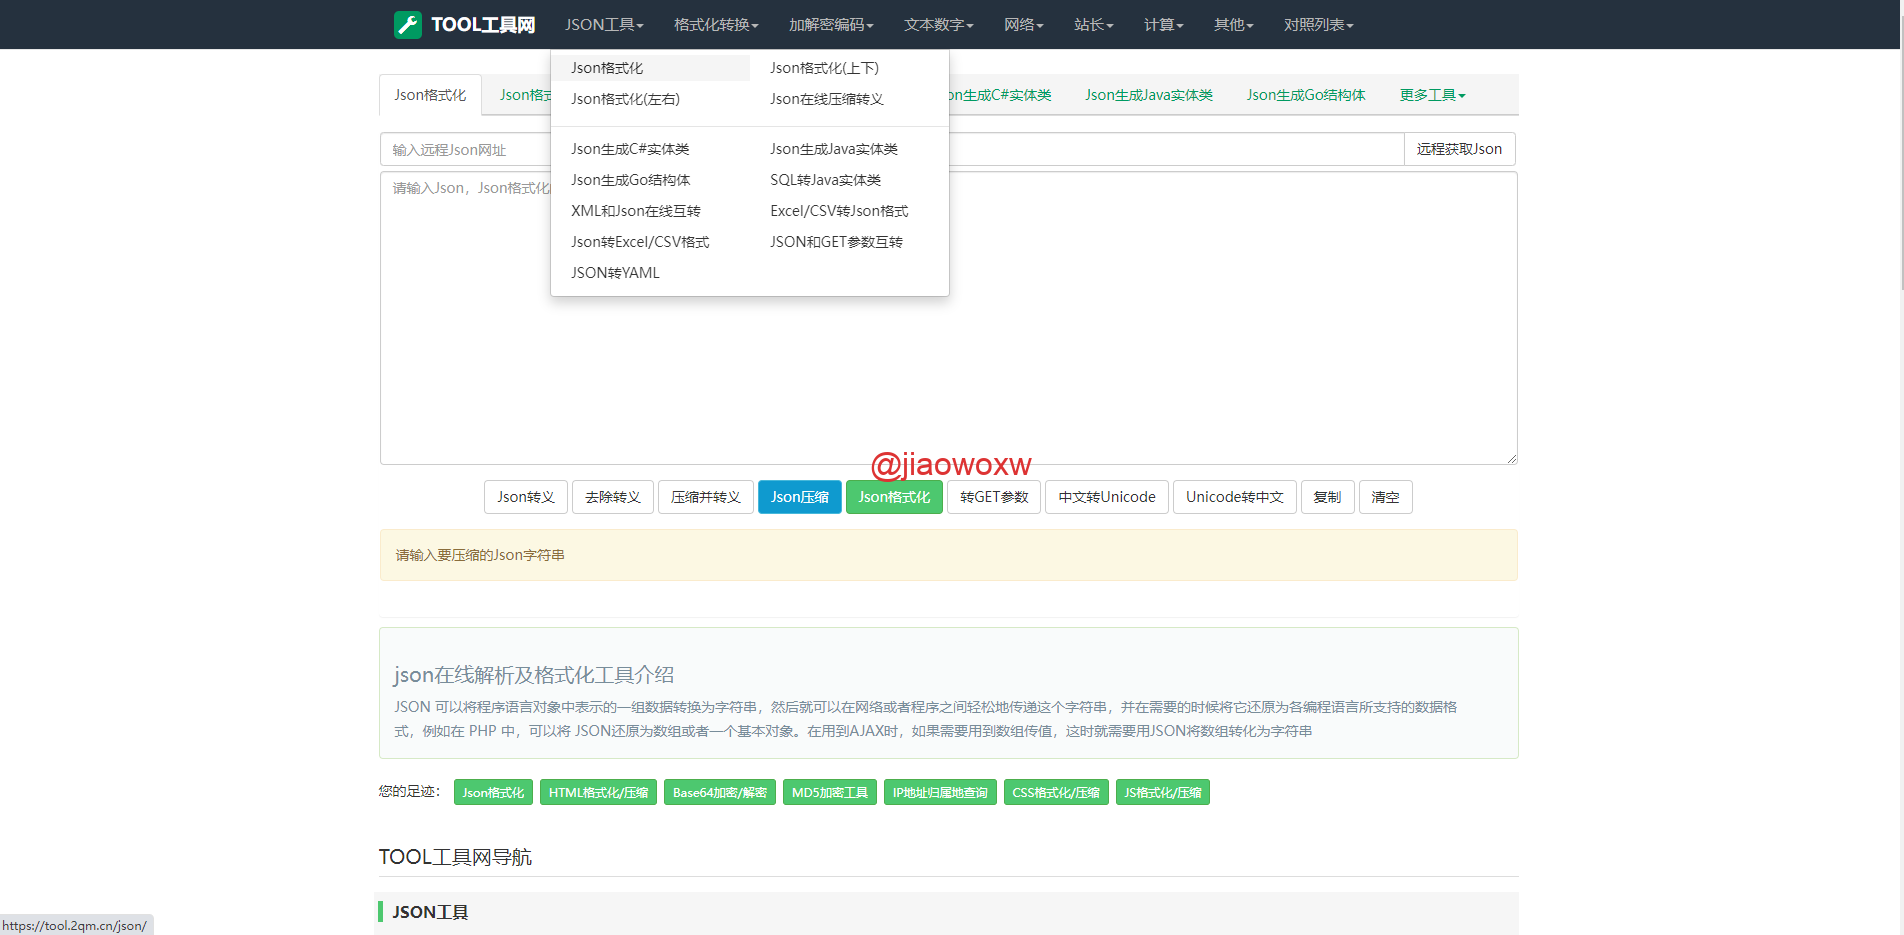Open the 加解密编码 nav dropdown
1904x935 pixels.
831,25
